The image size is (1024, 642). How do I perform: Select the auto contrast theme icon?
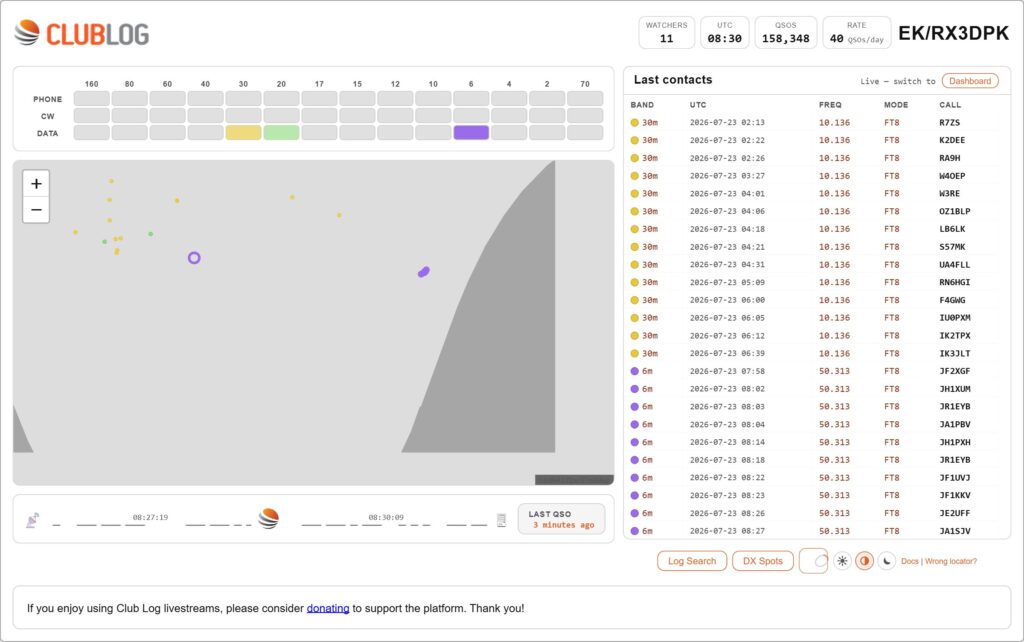(864, 561)
